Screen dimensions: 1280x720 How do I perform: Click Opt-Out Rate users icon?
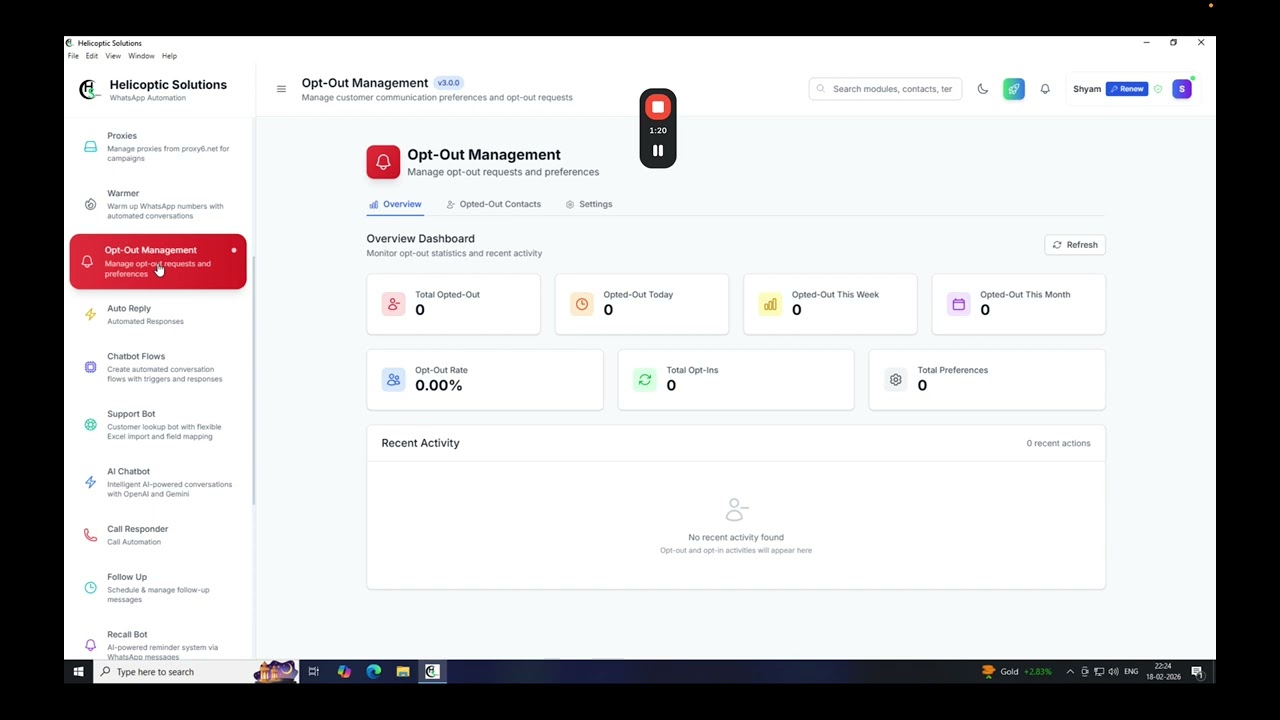393,380
